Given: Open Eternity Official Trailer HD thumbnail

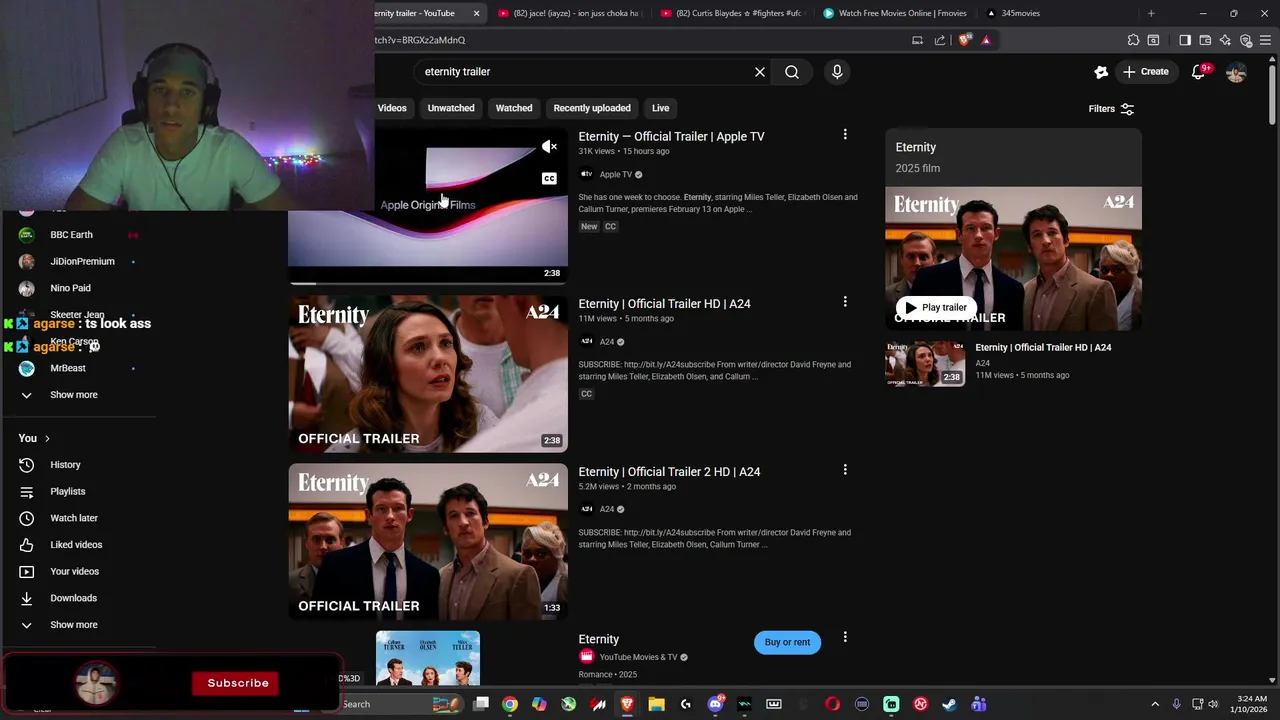Looking at the screenshot, I should click(428, 374).
